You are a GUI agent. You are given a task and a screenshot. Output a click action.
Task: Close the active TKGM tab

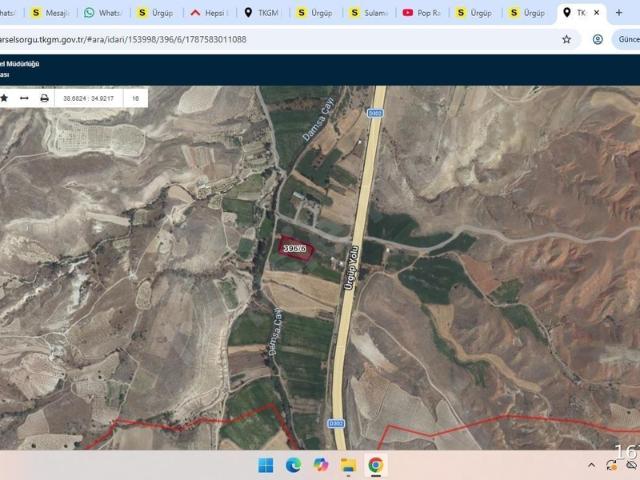click(596, 13)
